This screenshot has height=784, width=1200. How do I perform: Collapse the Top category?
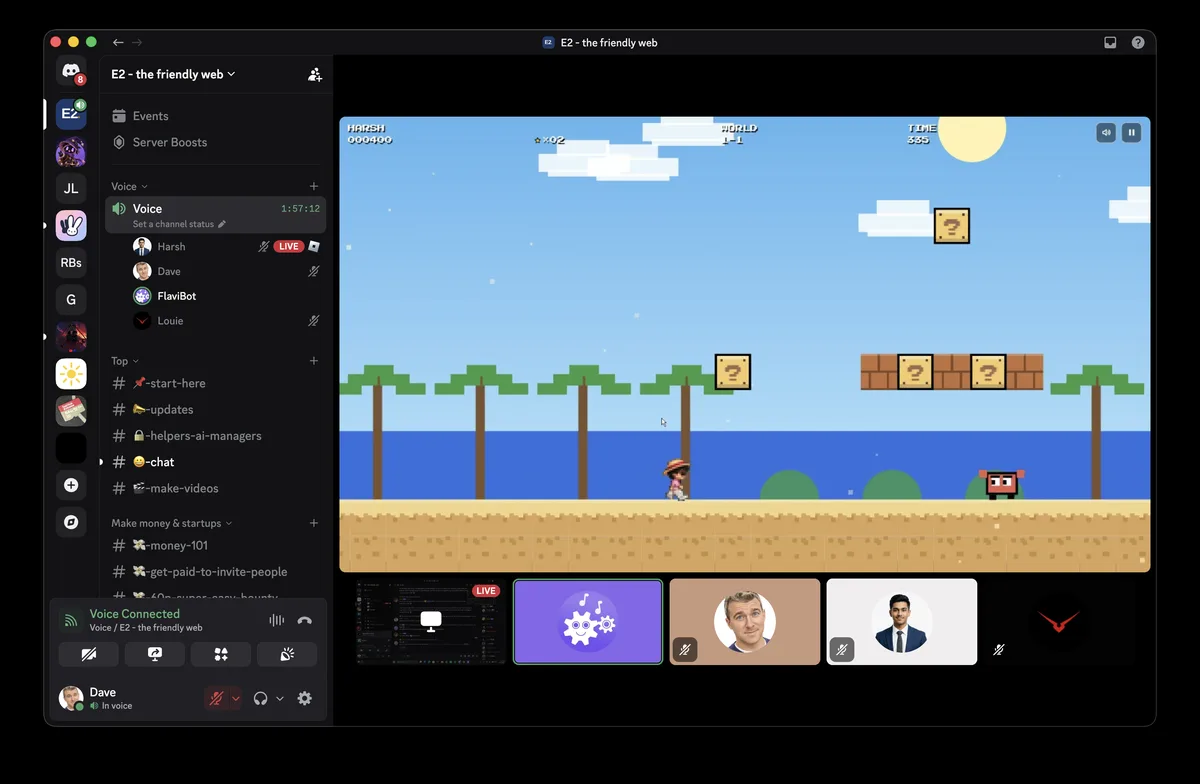(125, 361)
